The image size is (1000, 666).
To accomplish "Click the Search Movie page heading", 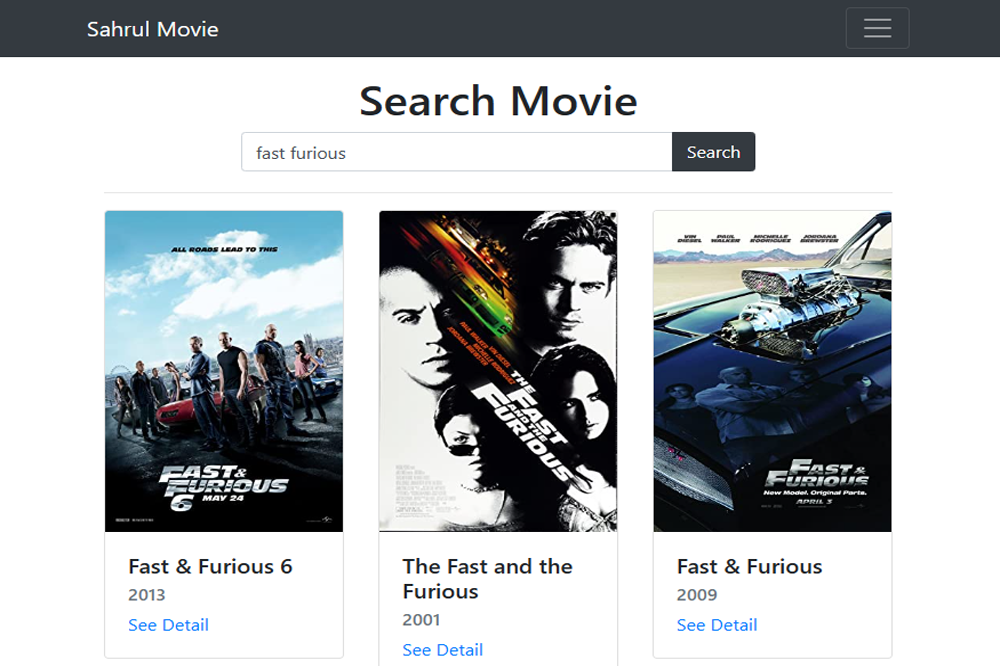I will click(498, 101).
